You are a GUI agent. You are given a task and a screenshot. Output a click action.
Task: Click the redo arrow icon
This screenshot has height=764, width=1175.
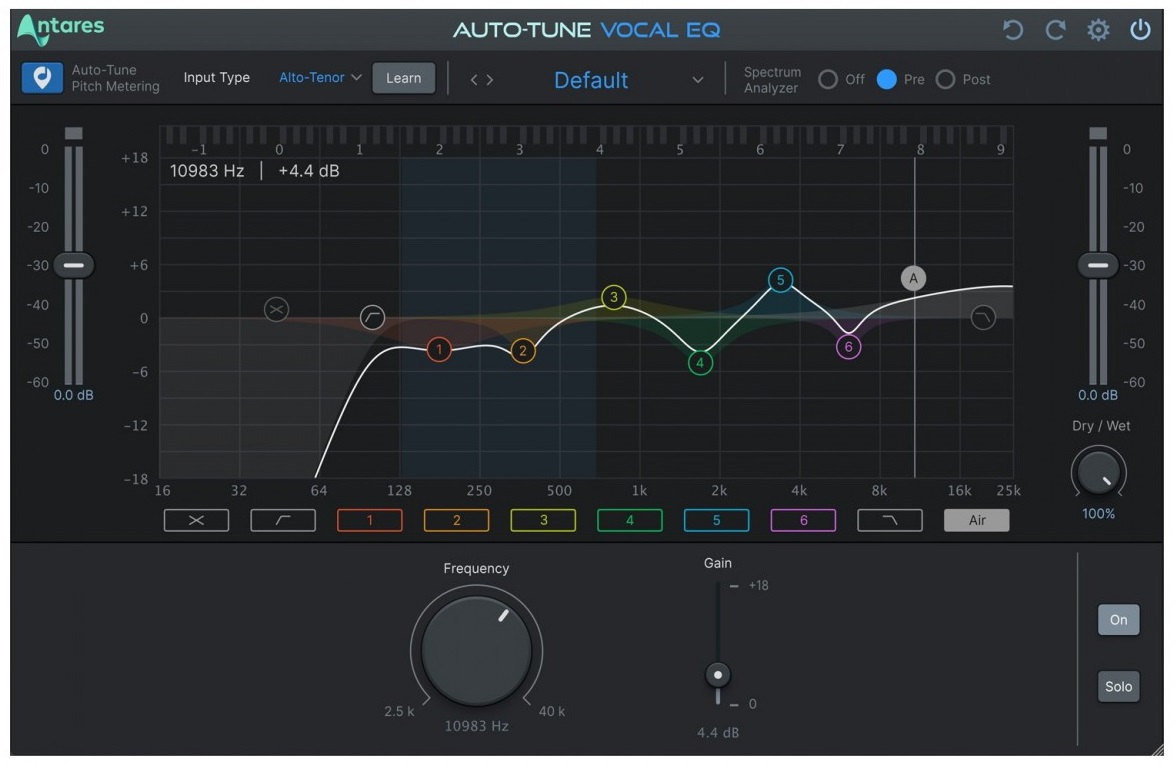(1055, 30)
